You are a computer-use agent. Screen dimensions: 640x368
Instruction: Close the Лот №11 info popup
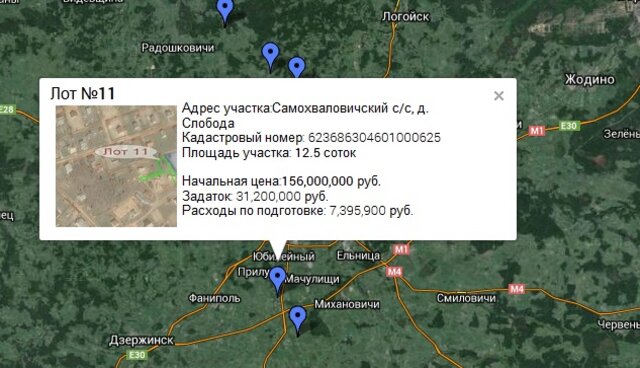coord(498,96)
